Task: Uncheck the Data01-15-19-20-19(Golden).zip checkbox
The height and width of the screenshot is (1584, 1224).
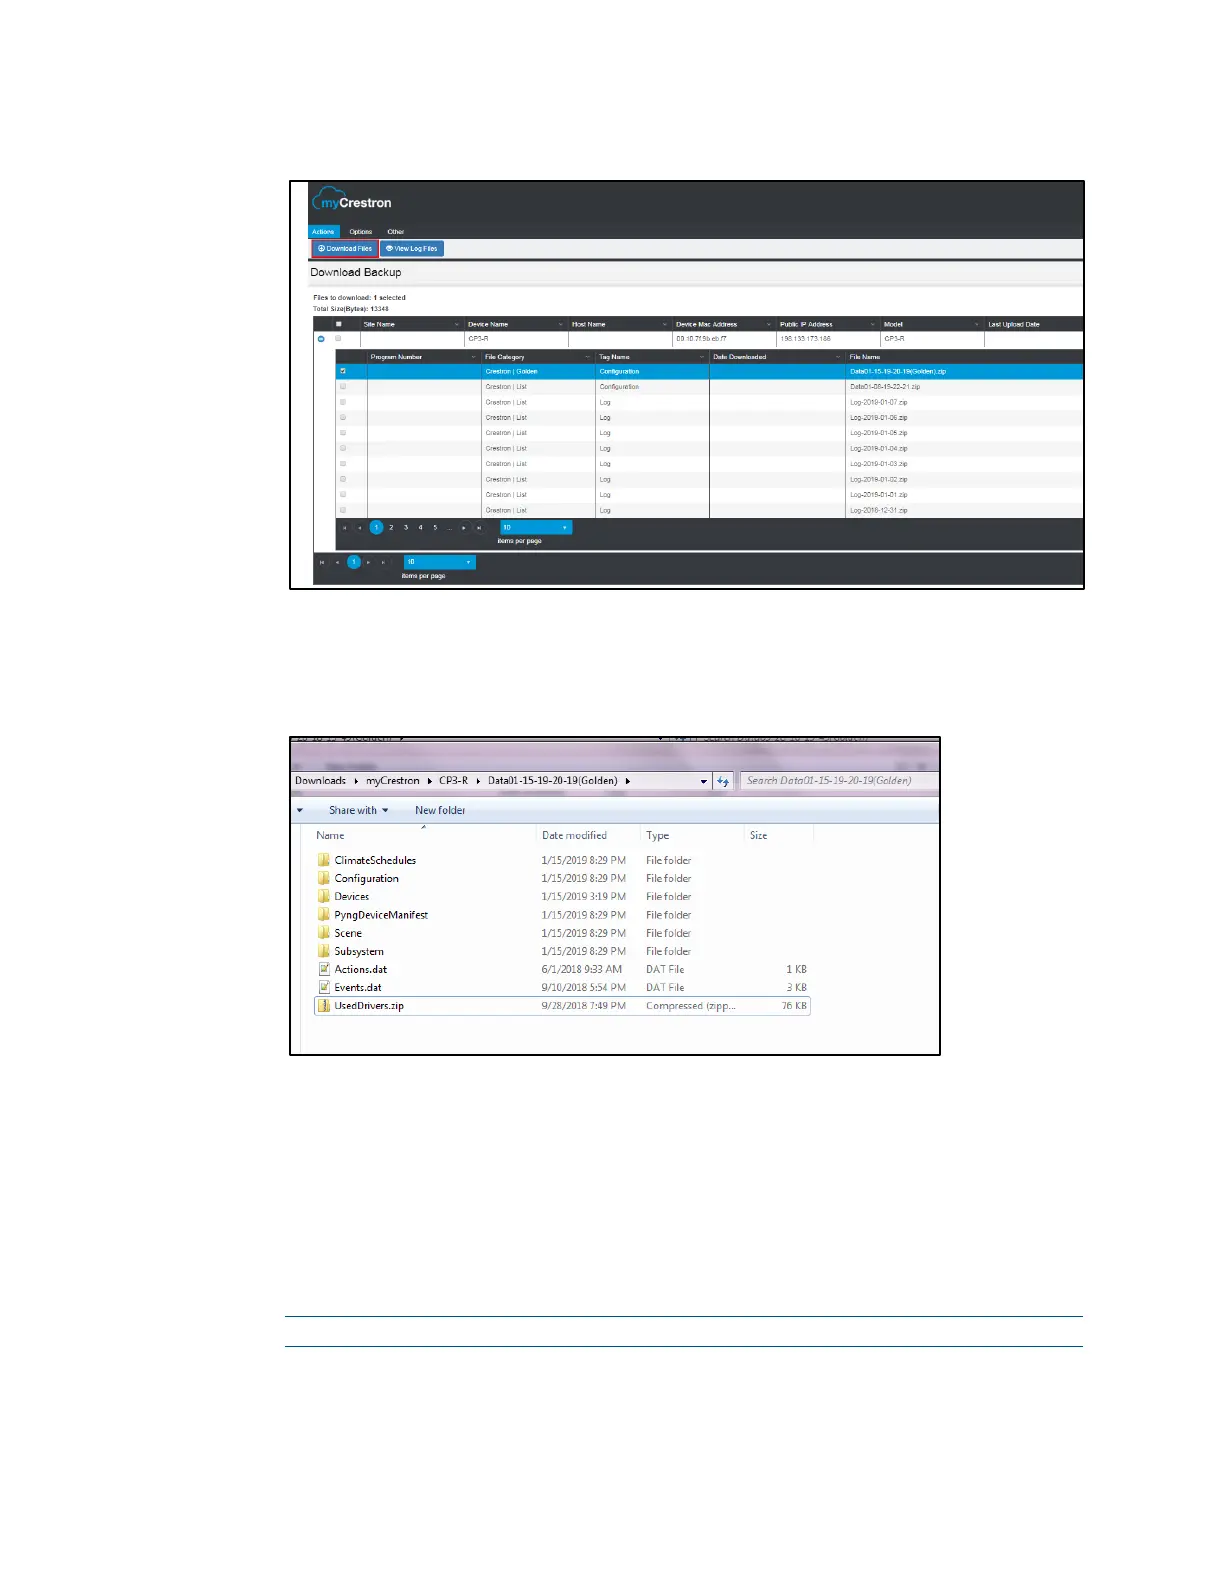Action: pyautogui.click(x=343, y=371)
